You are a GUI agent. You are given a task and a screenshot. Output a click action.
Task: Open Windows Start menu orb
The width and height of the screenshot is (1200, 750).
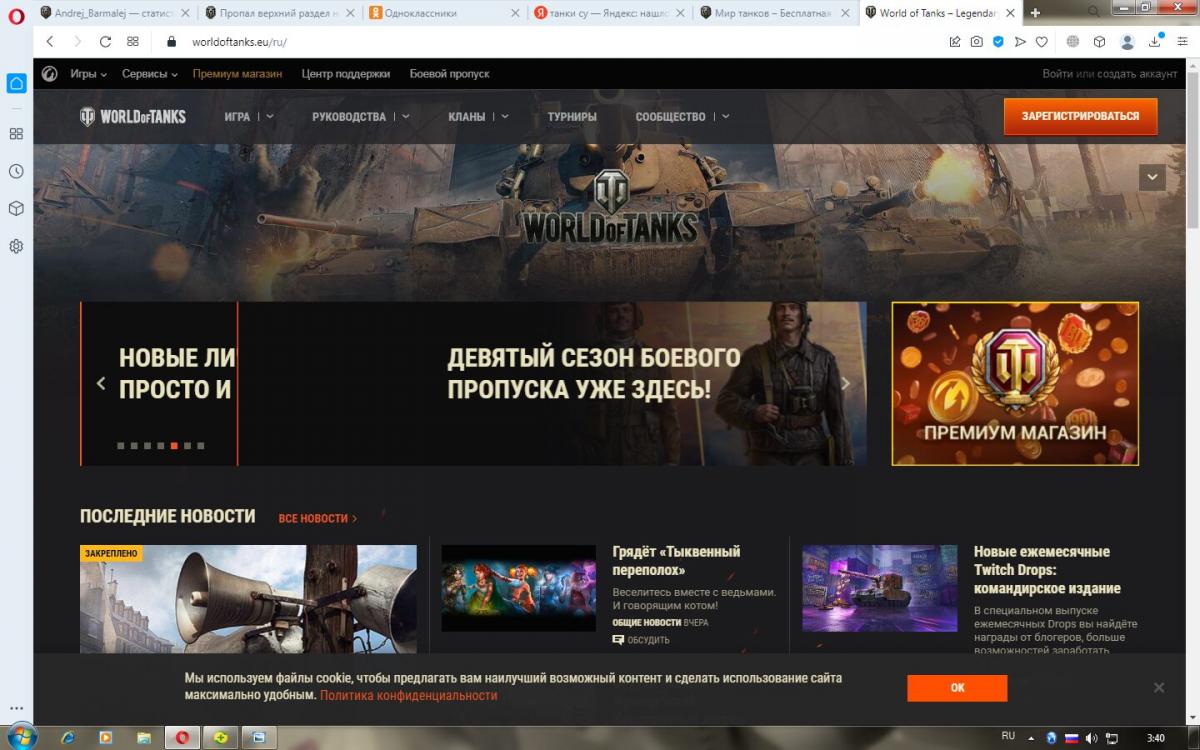coord(22,738)
